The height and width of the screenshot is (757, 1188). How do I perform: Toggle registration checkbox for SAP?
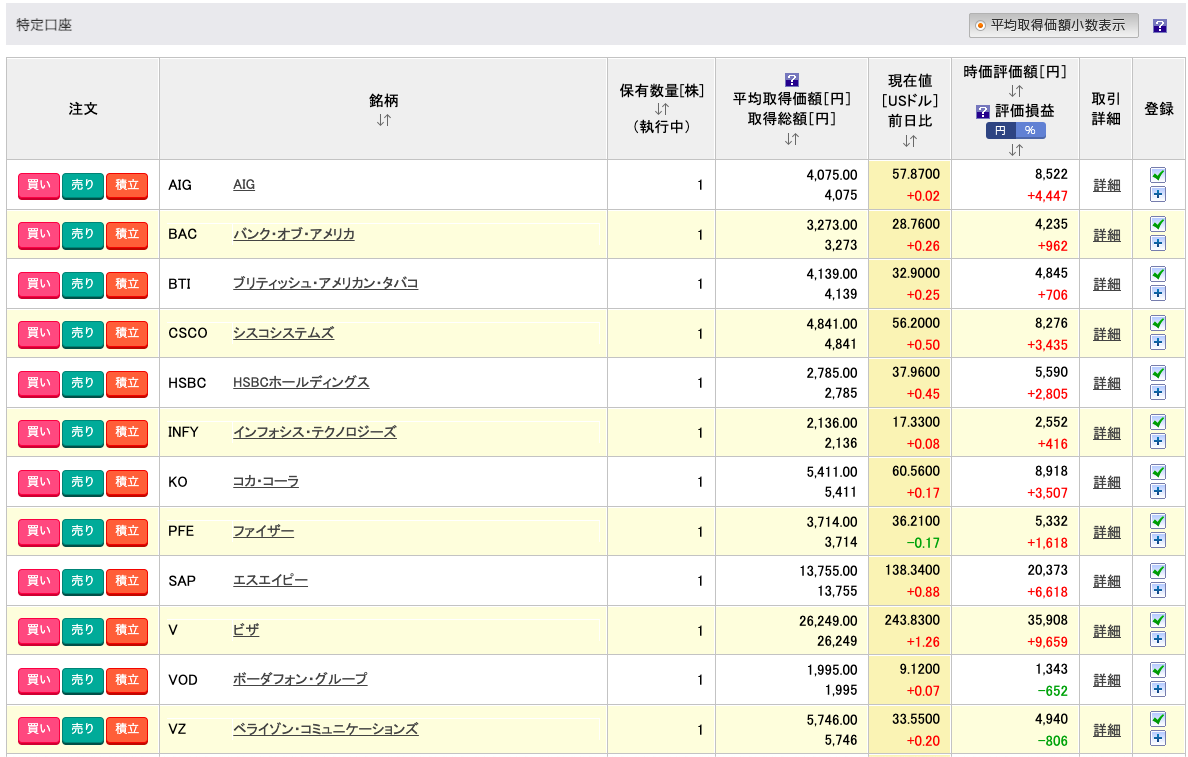tap(1158, 571)
